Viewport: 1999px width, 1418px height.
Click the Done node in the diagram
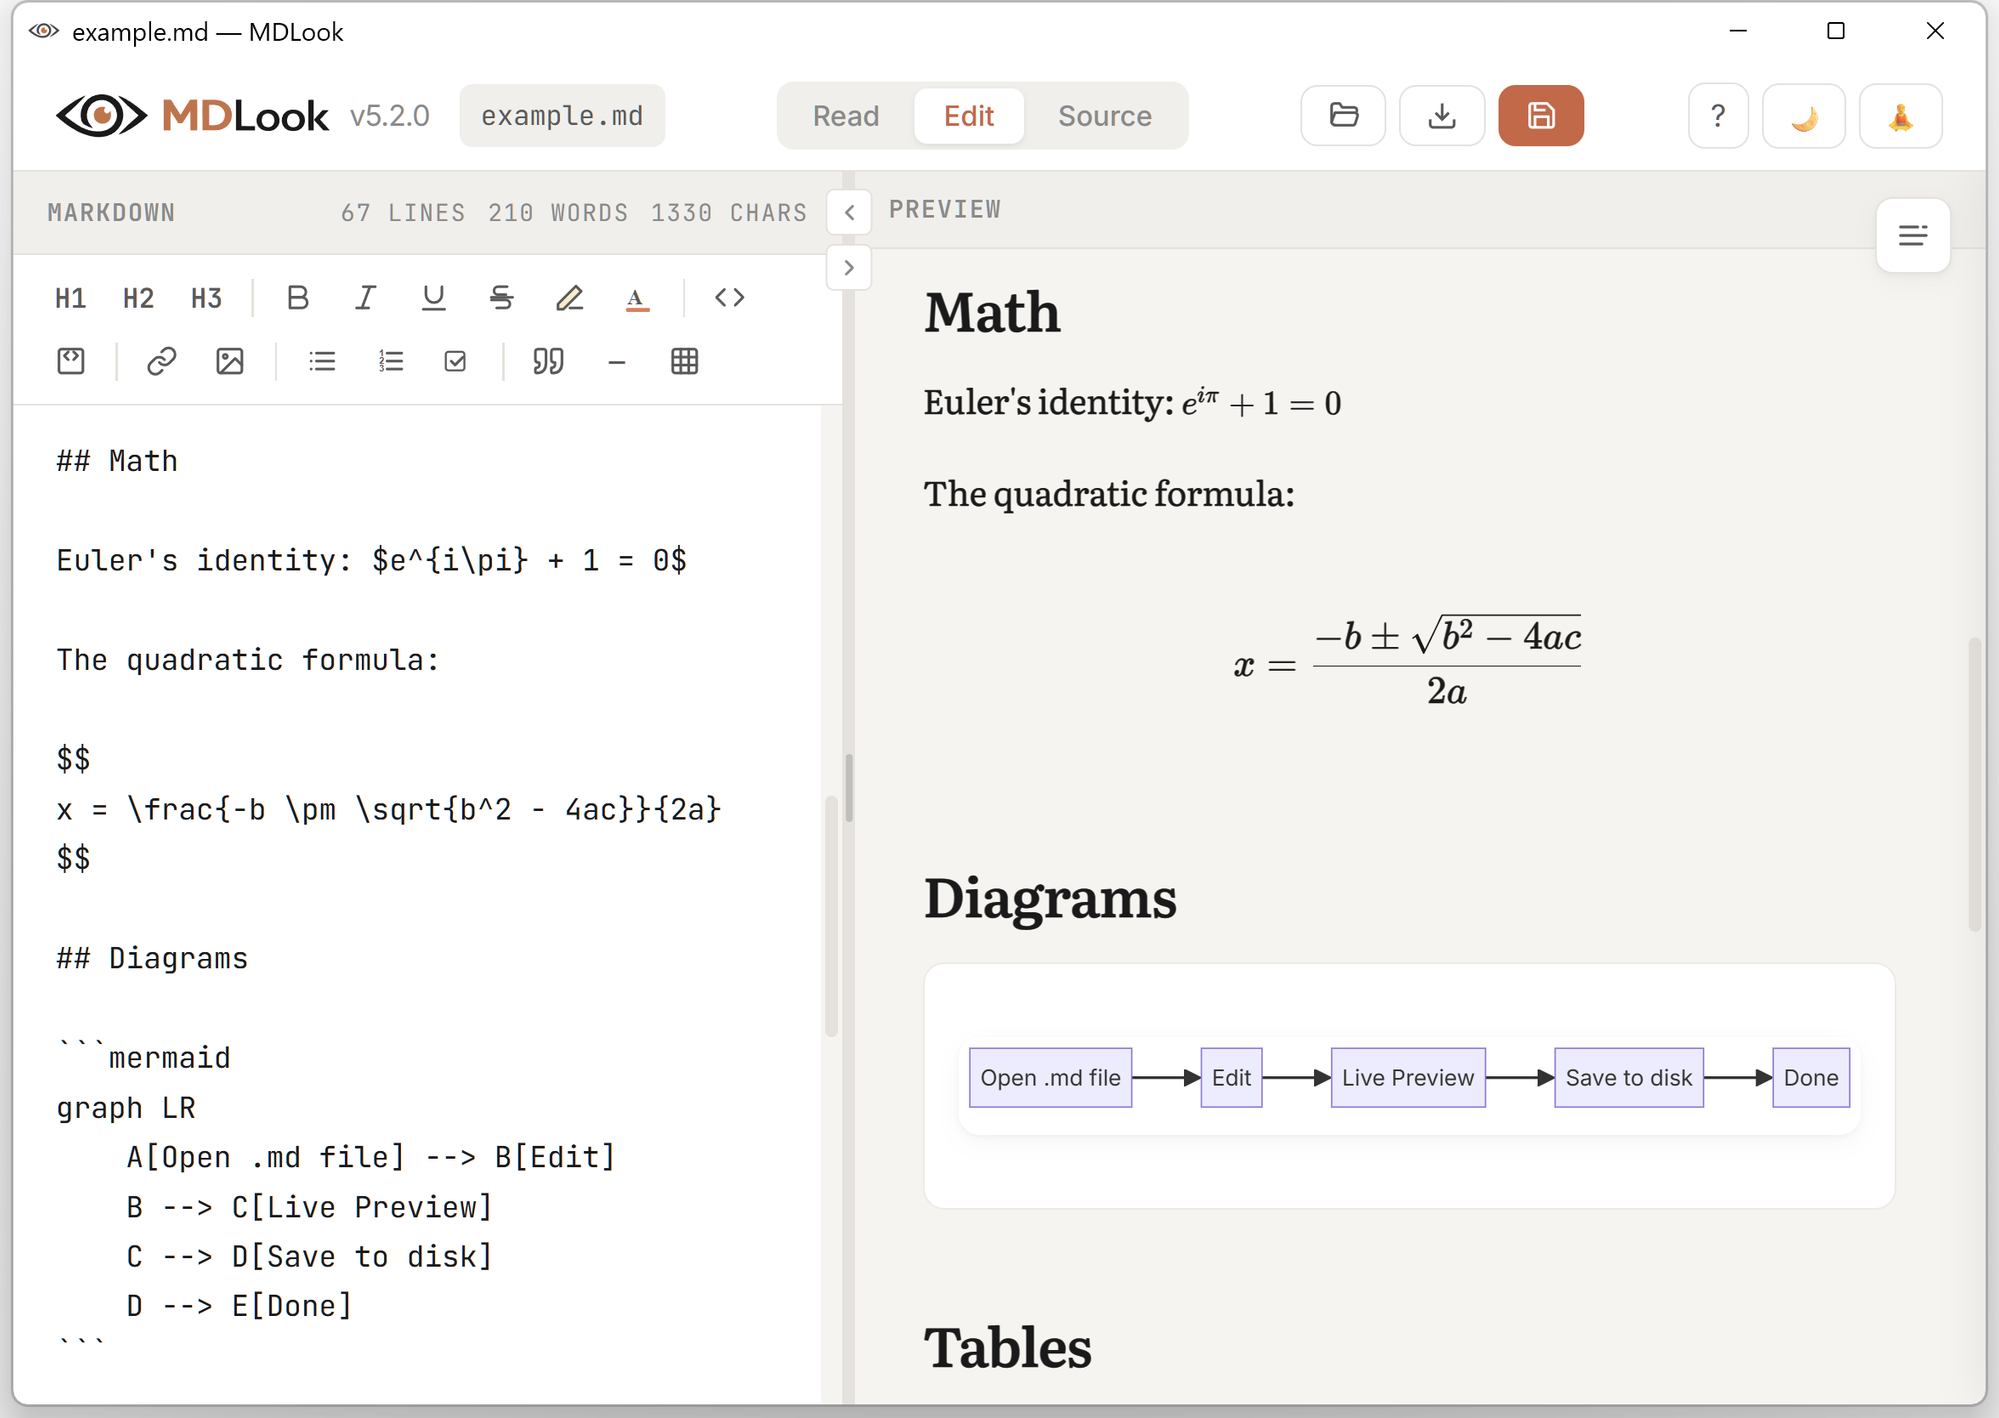pos(1810,1077)
